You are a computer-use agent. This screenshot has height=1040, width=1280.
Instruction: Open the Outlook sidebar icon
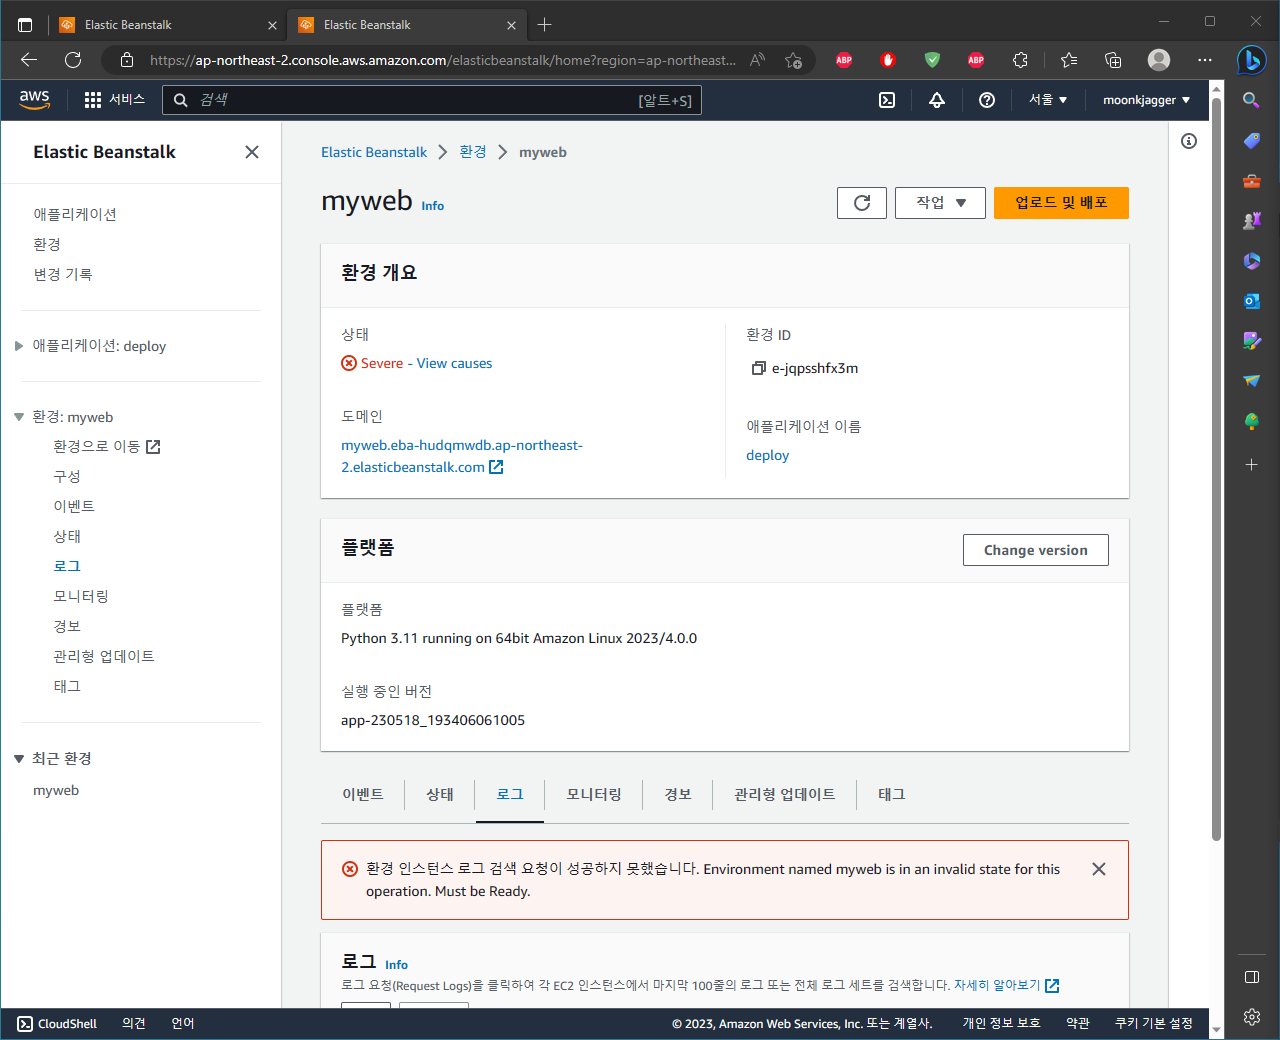tap(1251, 301)
